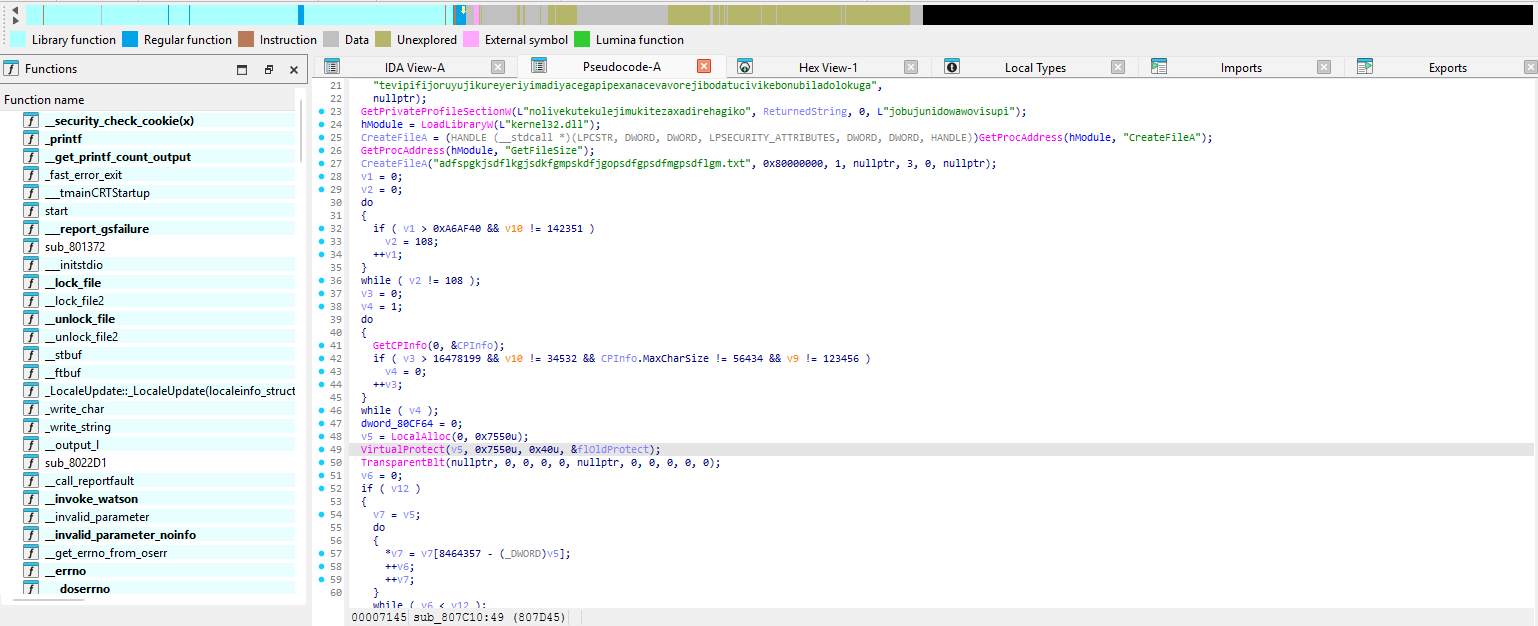The width and height of the screenshot is (1538, 626).
Task: Toggle breakpoint dot on line 49
Action: click(321, 450)
